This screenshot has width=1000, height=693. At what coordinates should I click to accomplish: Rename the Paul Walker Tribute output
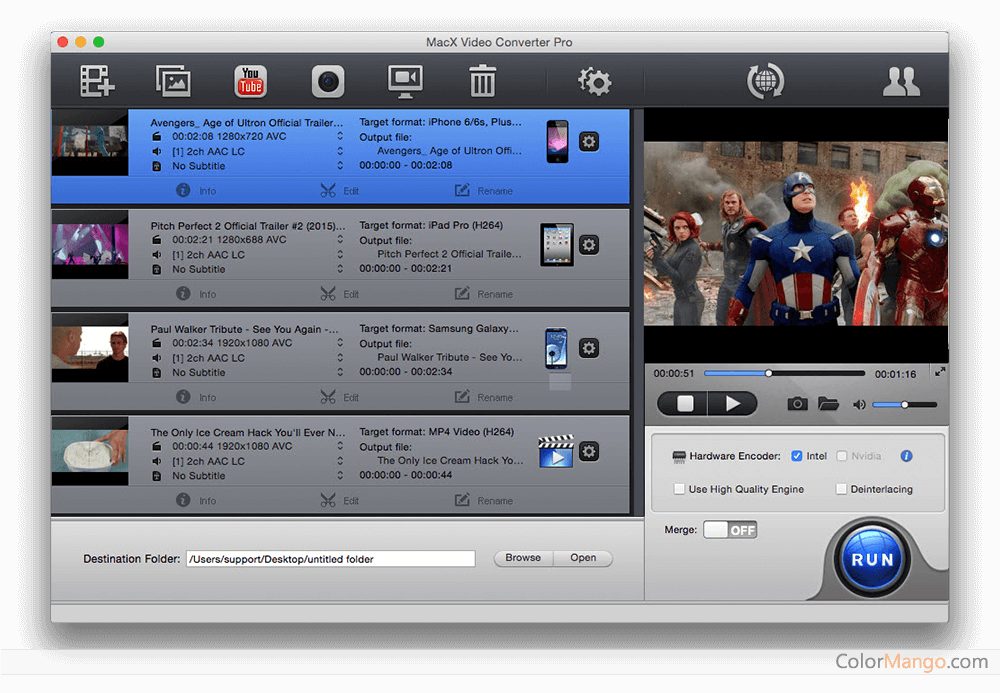pyautogui.click(x=483, y=397)
